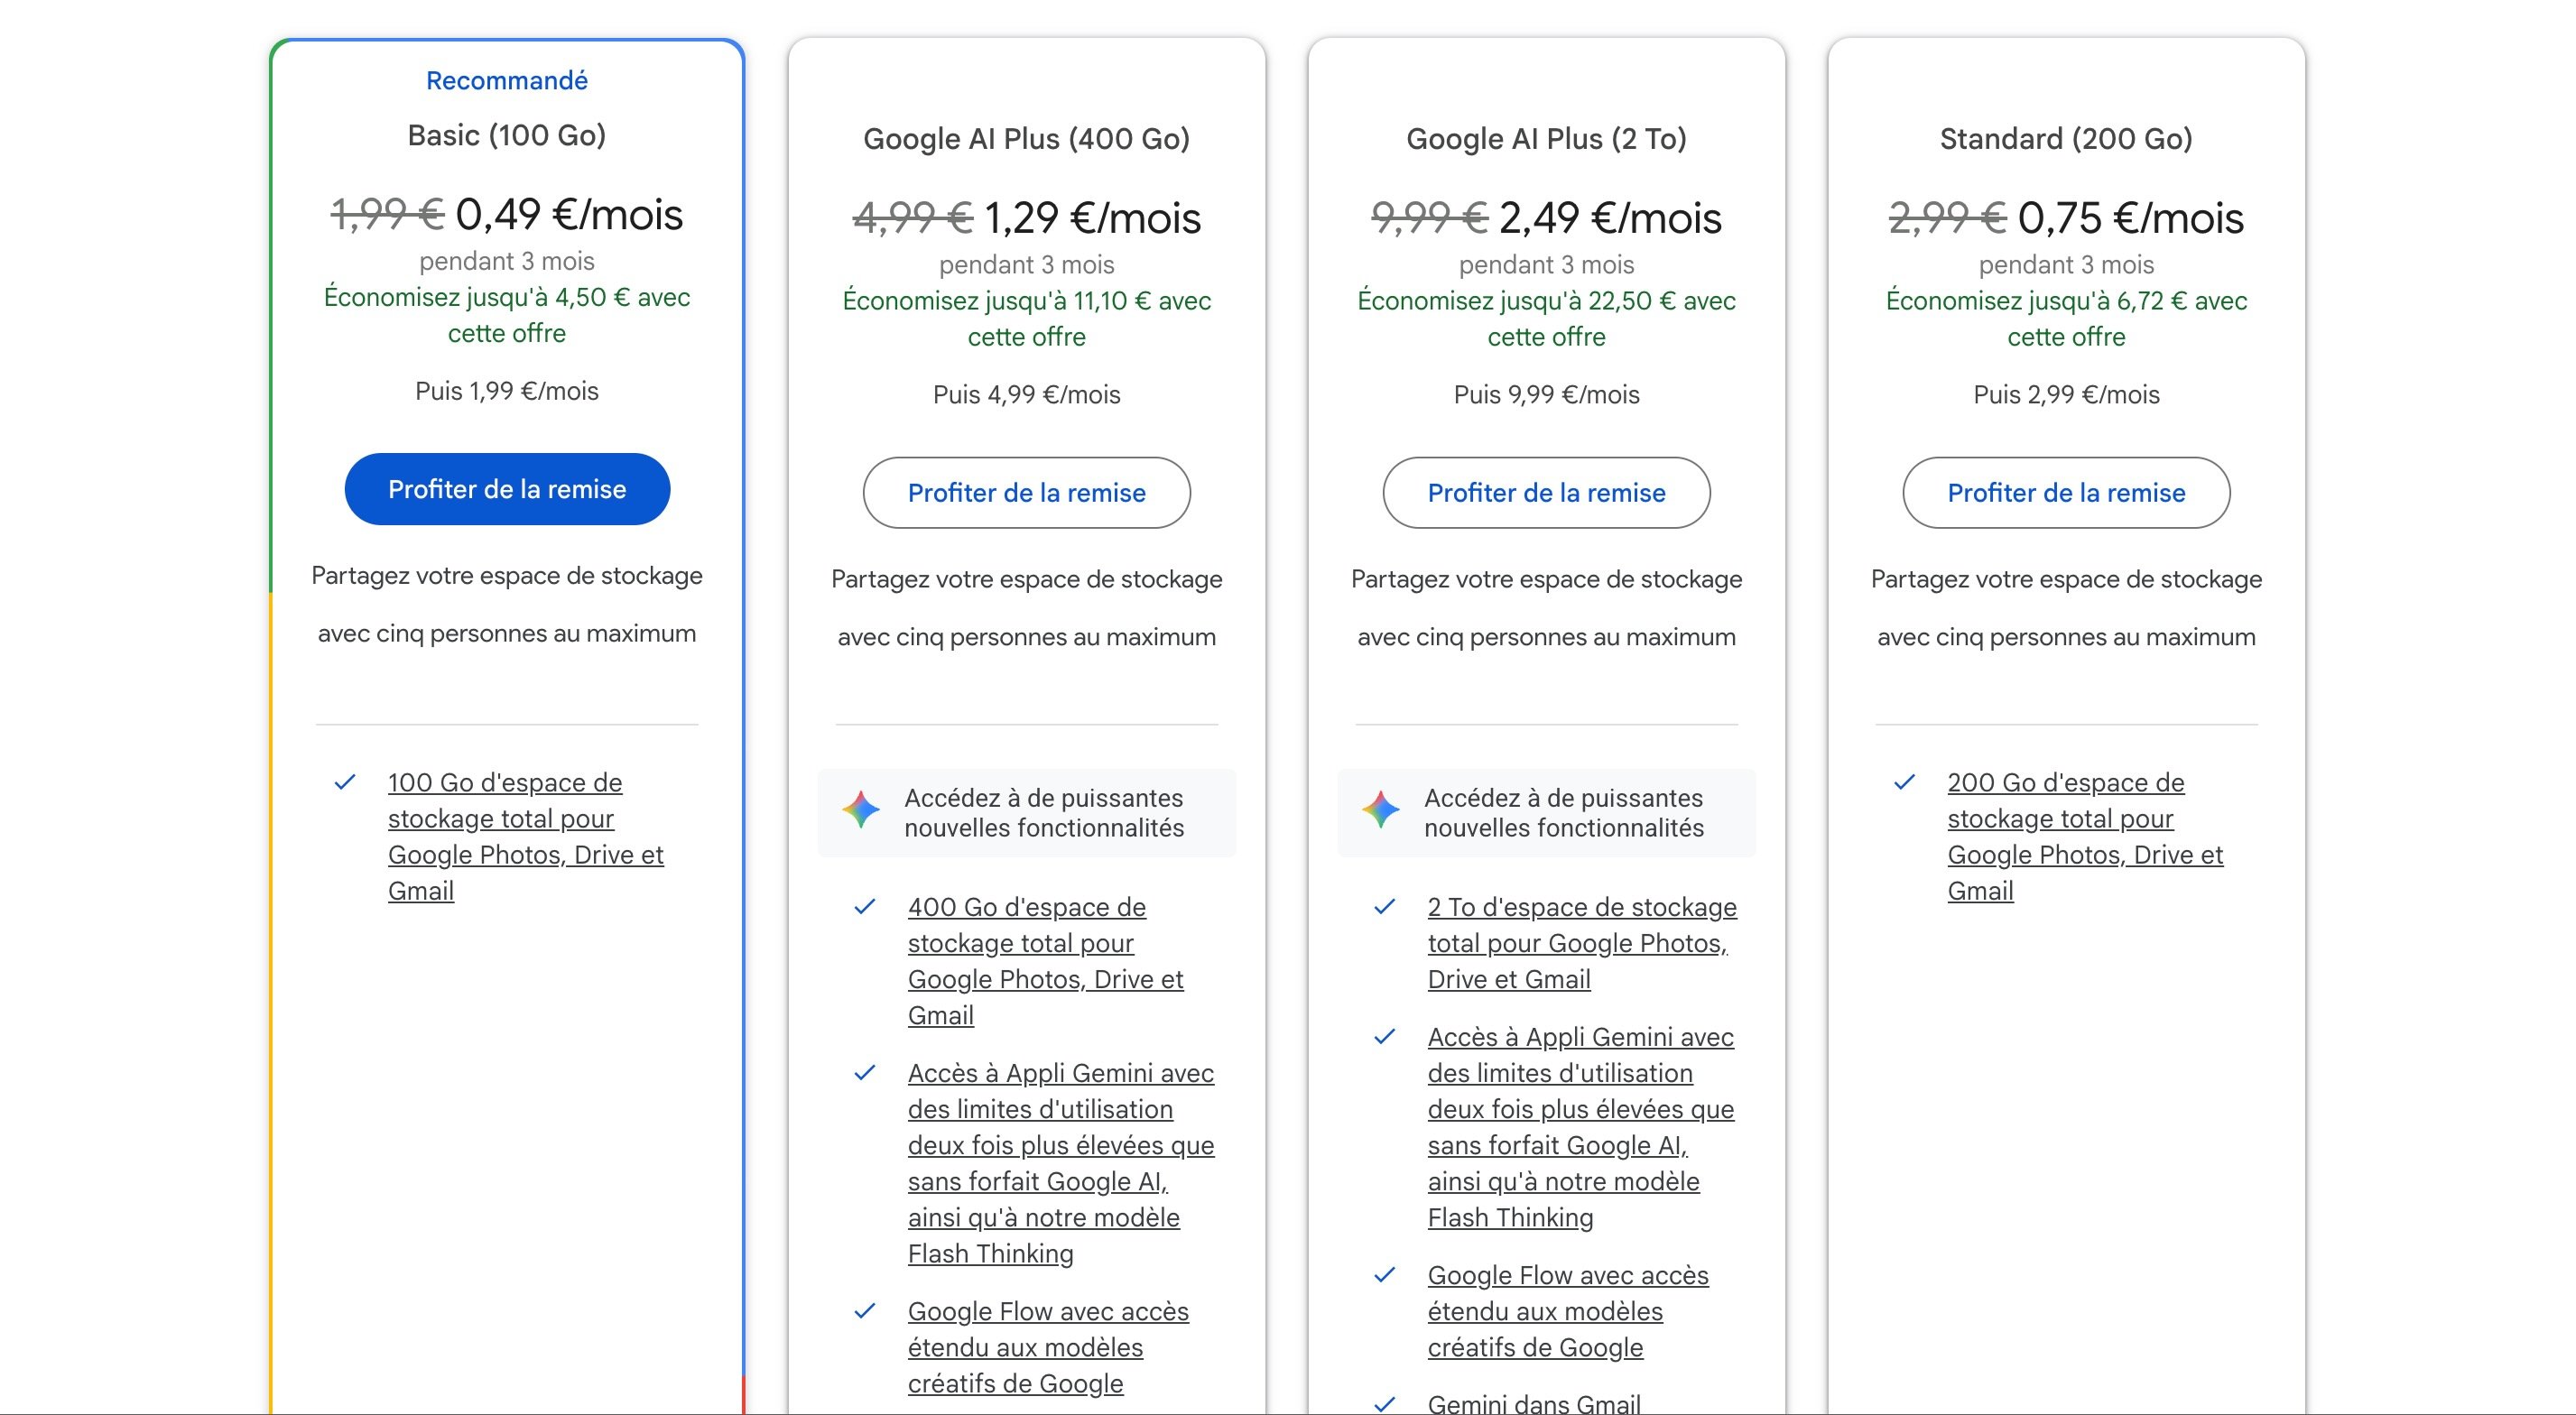Click the 0,75 €/mois price
The width and height of the screenshot is (2576, 1415).
point(2131,218)
